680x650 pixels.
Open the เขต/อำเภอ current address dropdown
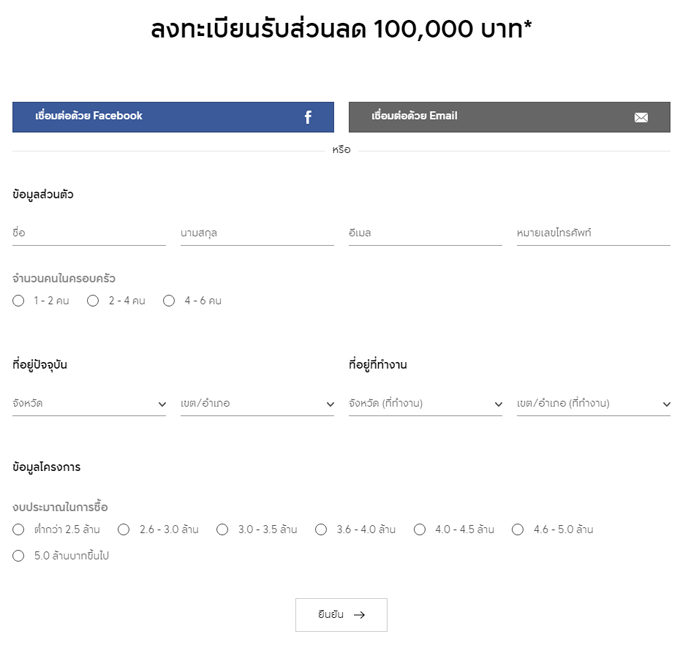[257, 403]
